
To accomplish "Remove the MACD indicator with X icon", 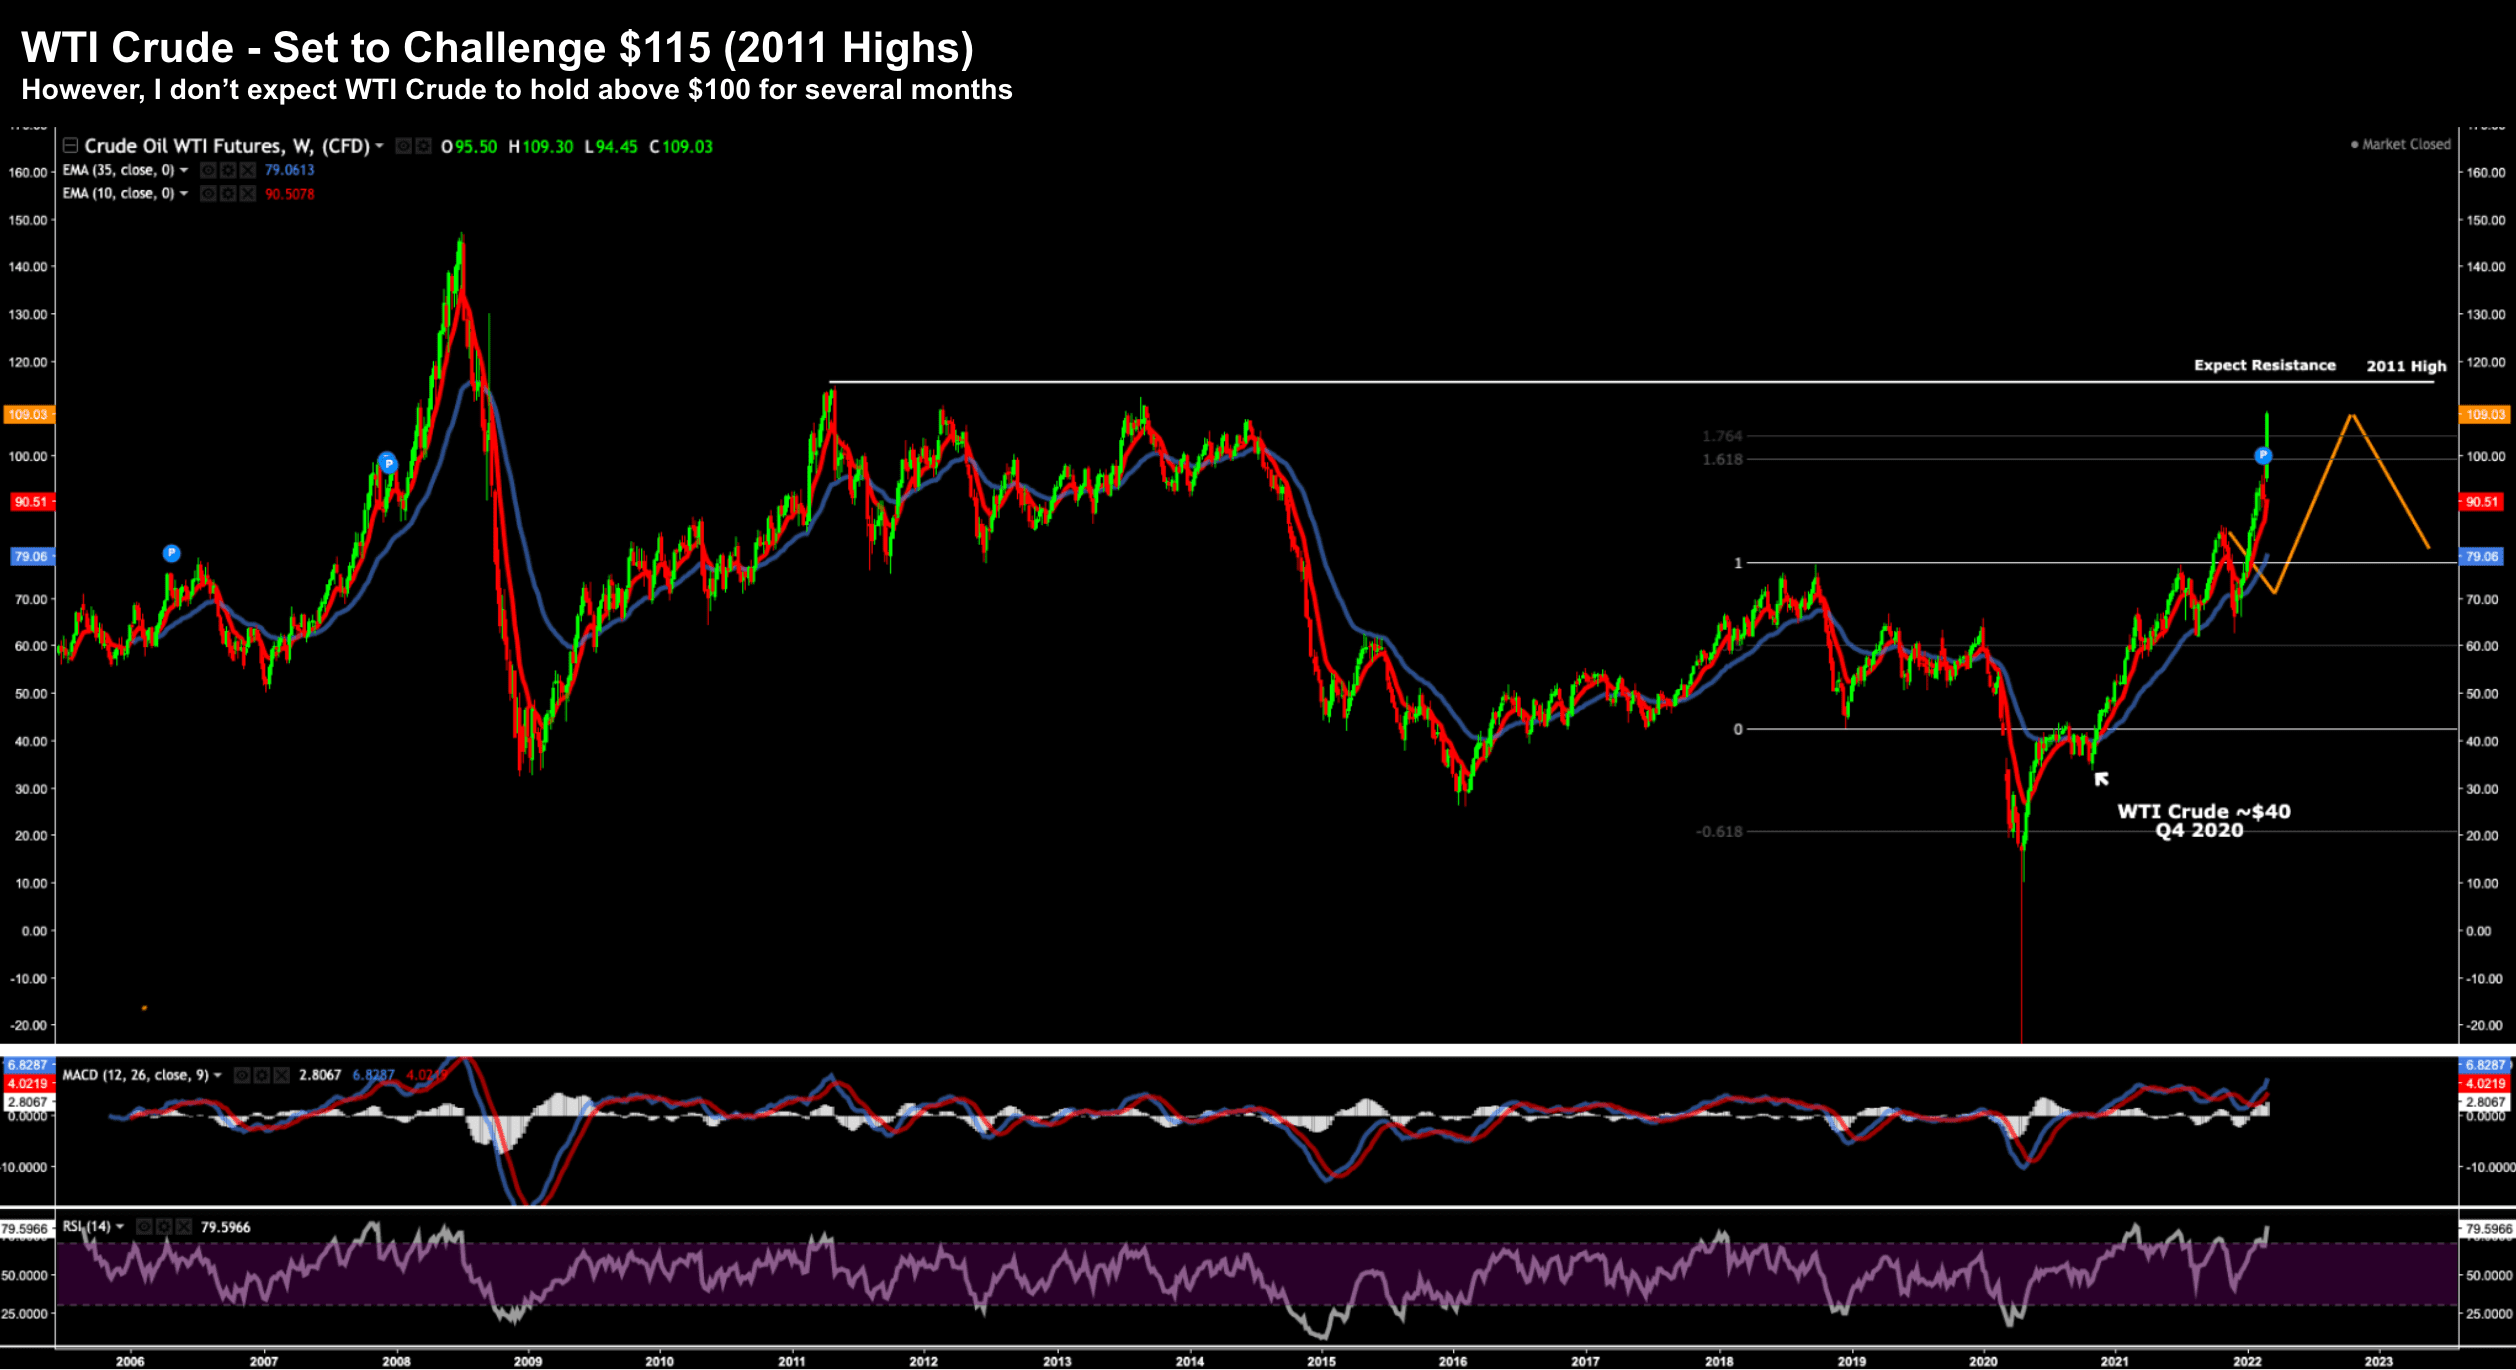I will (x=282, y=1075).
